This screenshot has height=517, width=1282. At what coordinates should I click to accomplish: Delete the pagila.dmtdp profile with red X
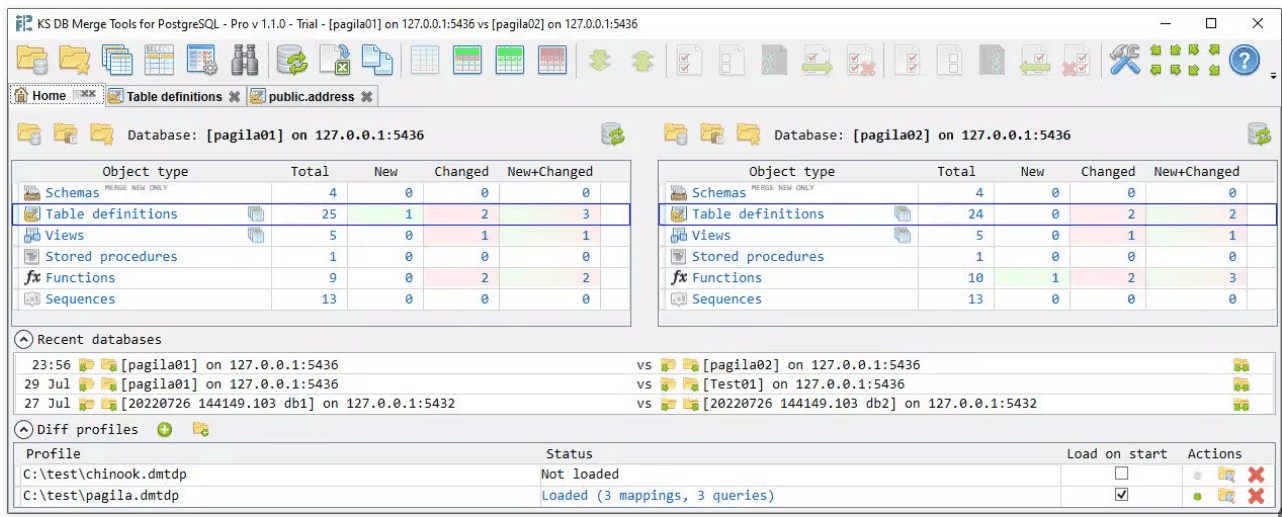click(1256, 496)
